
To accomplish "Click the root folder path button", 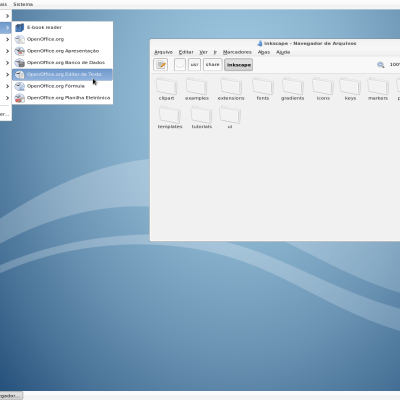I will coord(180,65).
